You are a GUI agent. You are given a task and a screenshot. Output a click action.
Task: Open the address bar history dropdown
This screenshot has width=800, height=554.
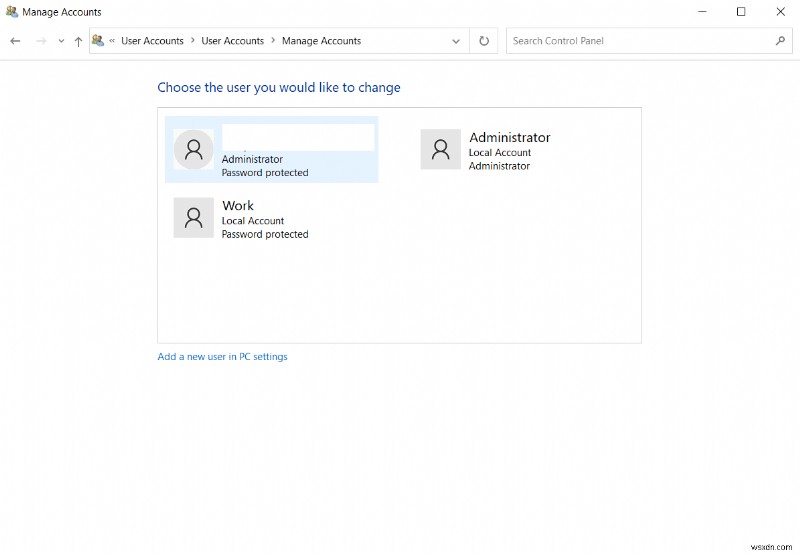[x=456, y=41]
